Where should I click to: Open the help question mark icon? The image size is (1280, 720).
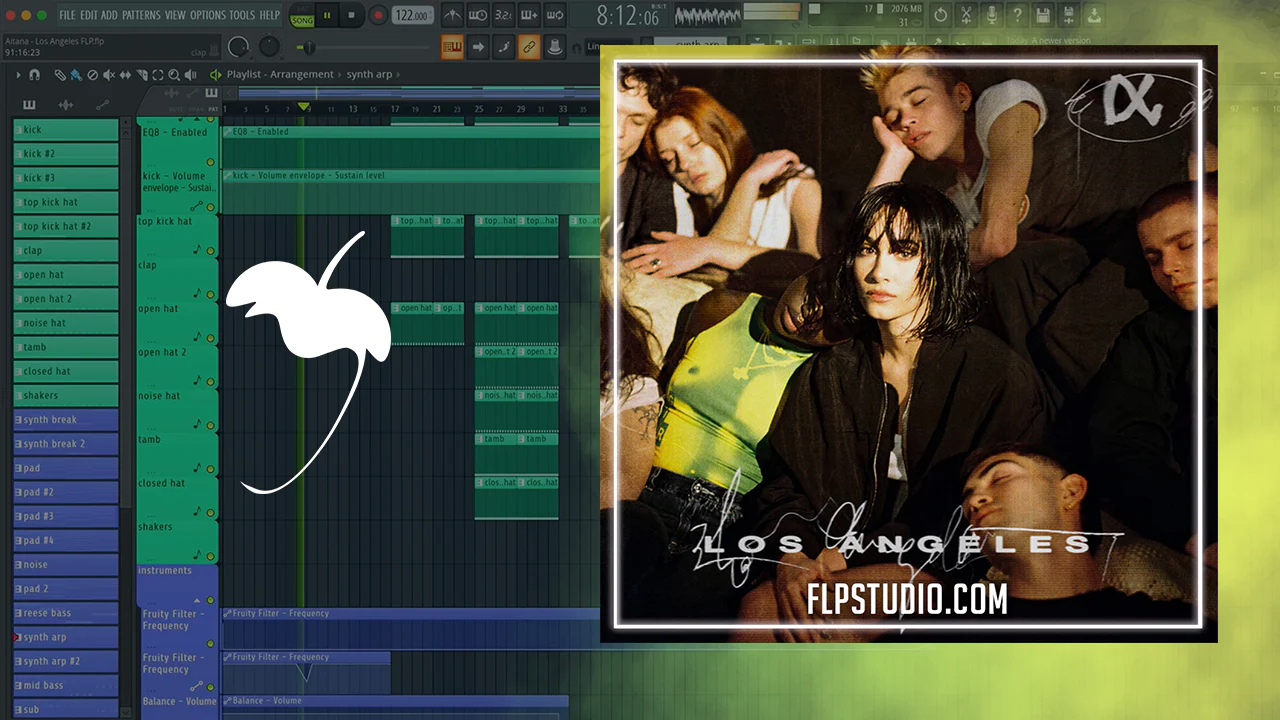tap(1018, 15)
